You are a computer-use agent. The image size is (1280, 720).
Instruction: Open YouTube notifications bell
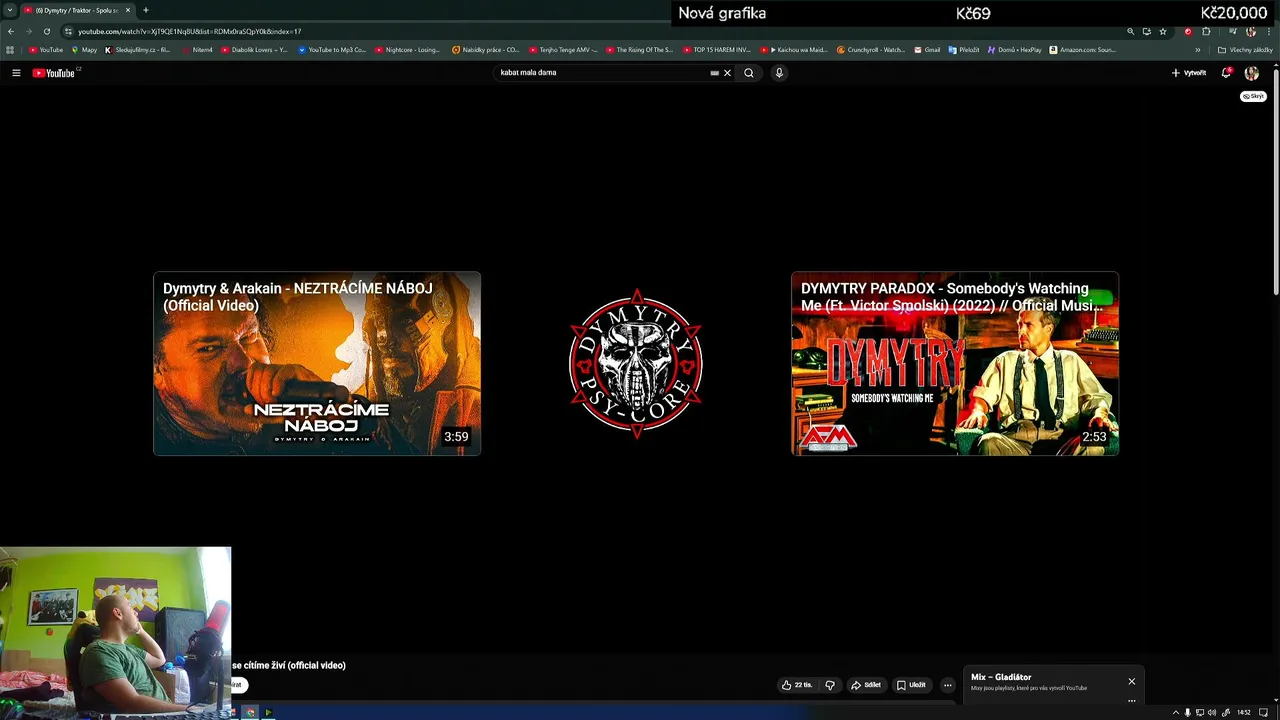tap(1226, 73)
